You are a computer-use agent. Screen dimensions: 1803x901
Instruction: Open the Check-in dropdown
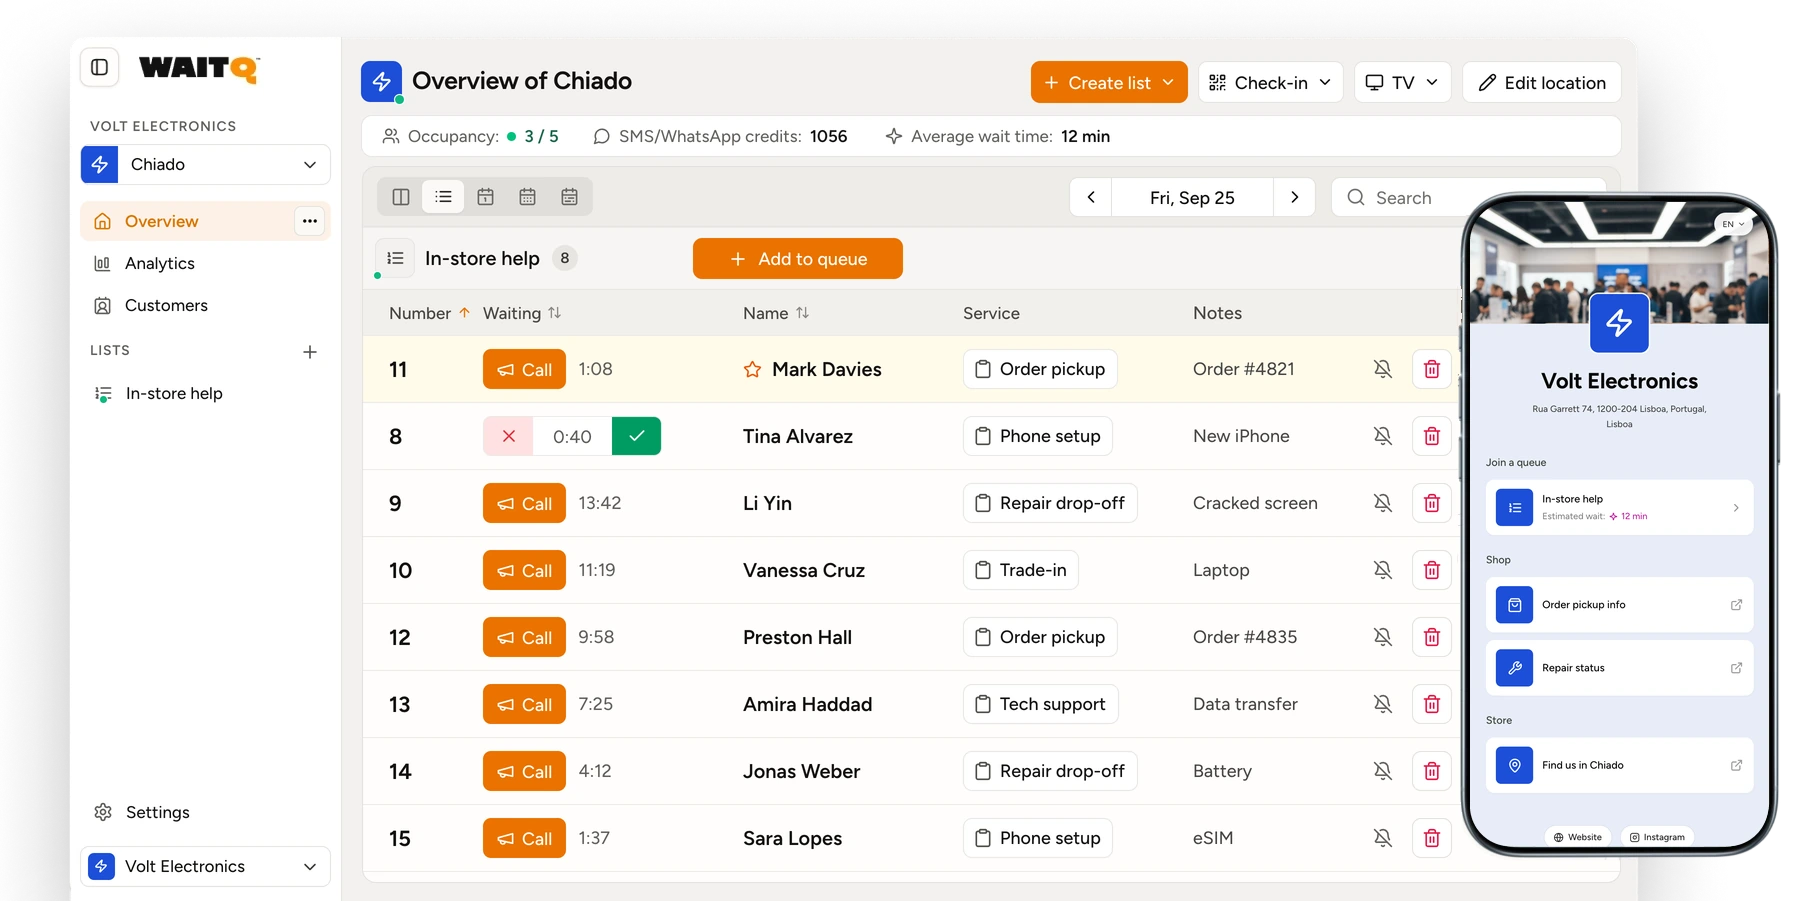(1271, 82)
